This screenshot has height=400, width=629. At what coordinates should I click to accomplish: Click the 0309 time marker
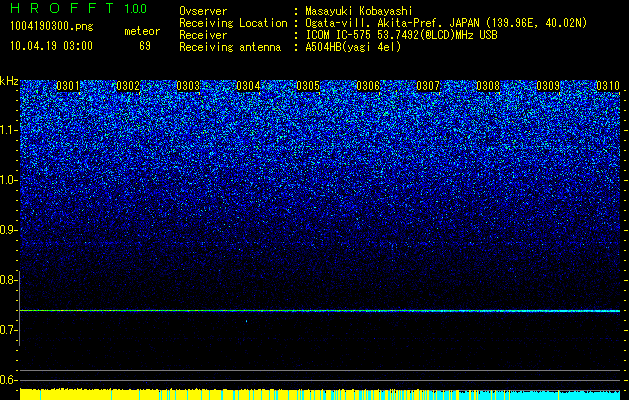pyautogui.click(x=548, y=86)
